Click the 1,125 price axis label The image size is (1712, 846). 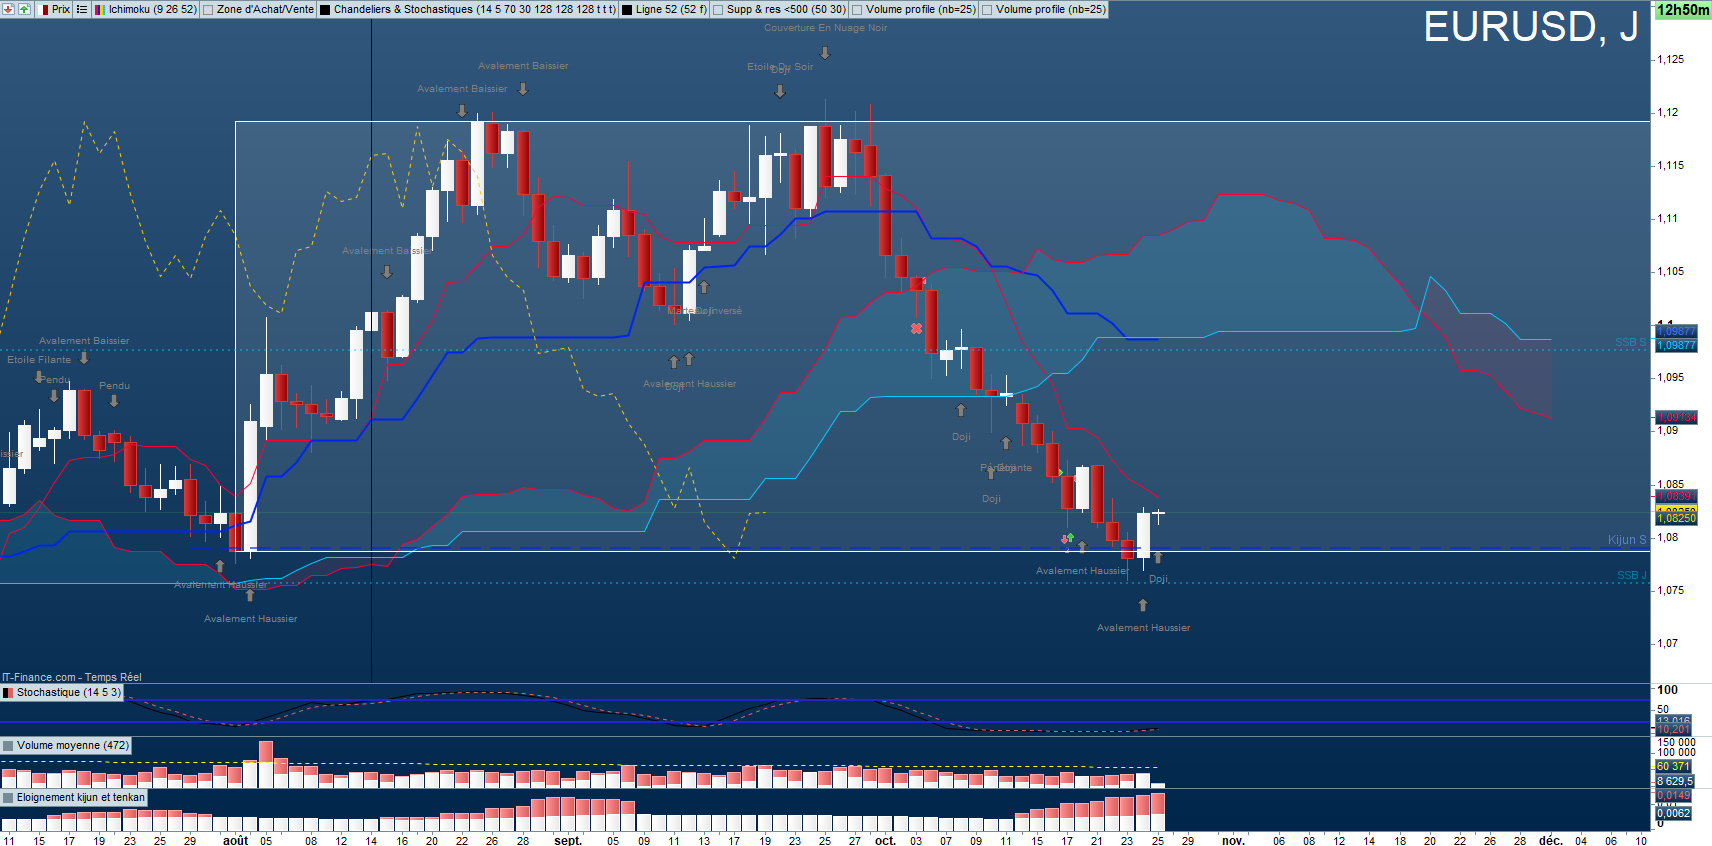(x=1670, y=59)
